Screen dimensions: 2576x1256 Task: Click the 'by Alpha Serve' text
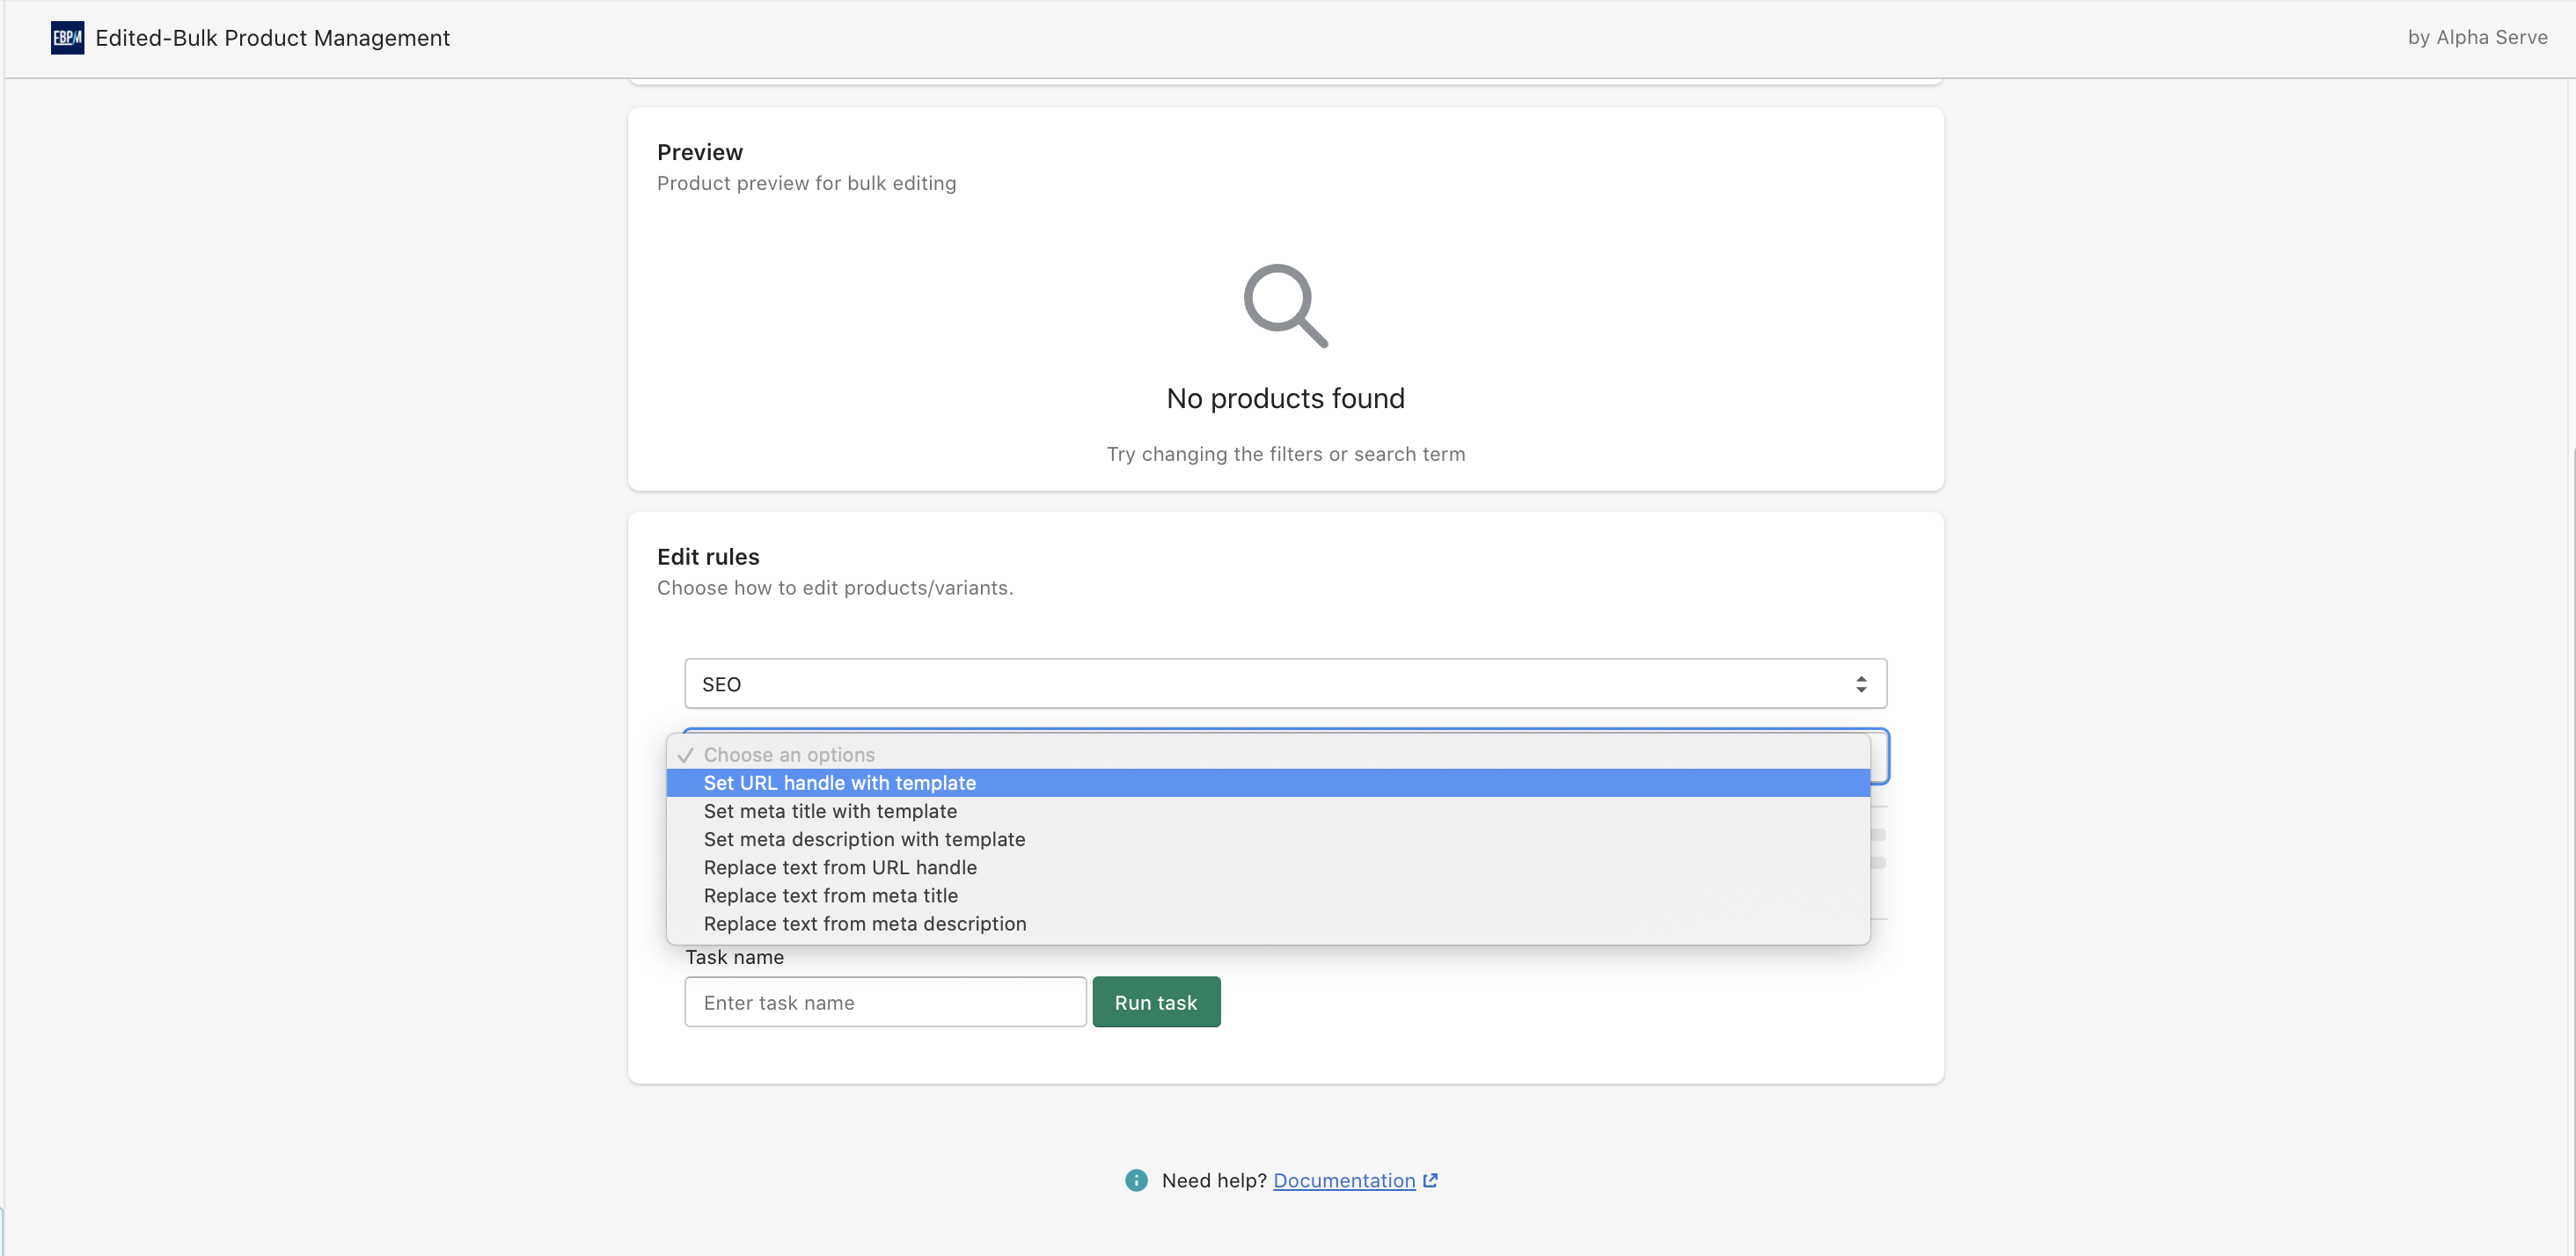2477,37
